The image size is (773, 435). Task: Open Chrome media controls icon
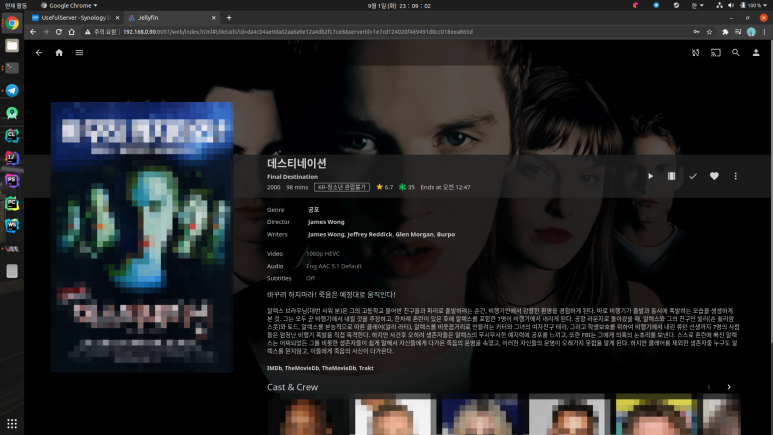point(738,32)
